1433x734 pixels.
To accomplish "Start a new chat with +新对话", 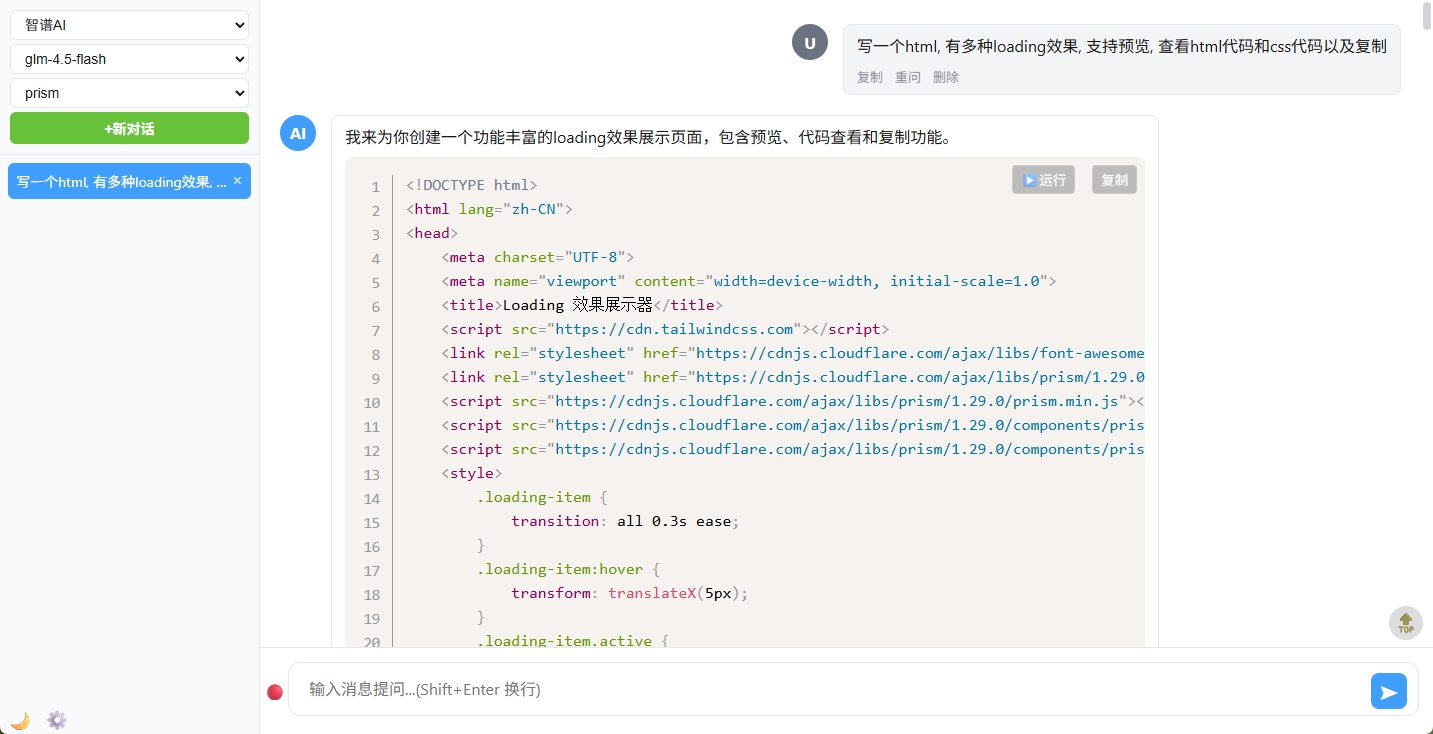I will coord(129,128).
